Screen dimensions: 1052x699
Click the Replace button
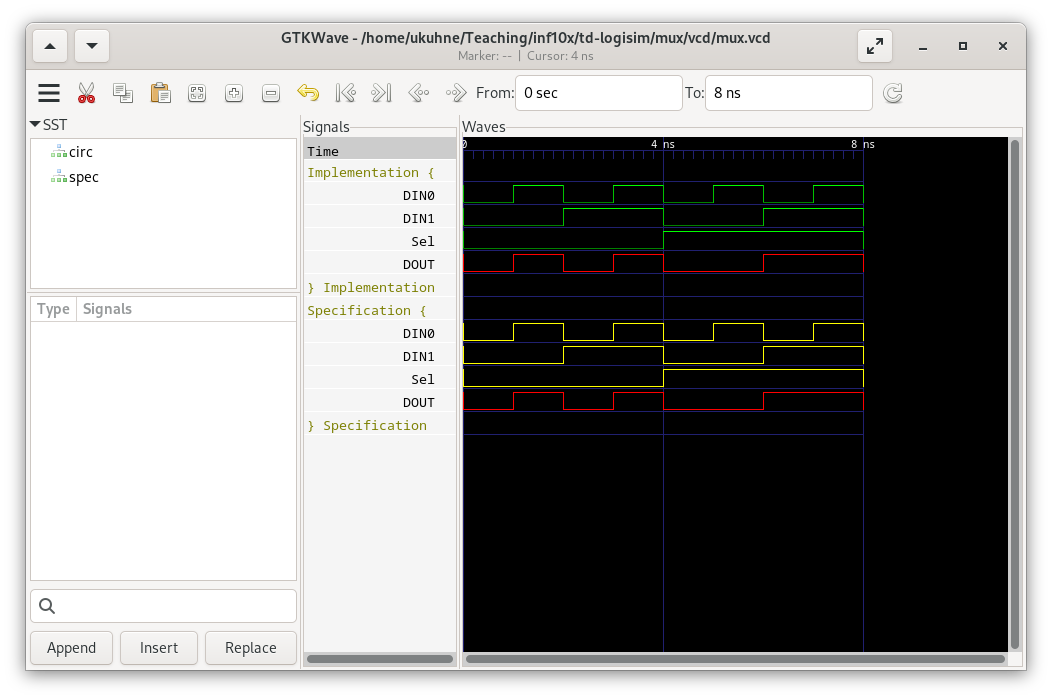tap(251, 648)
